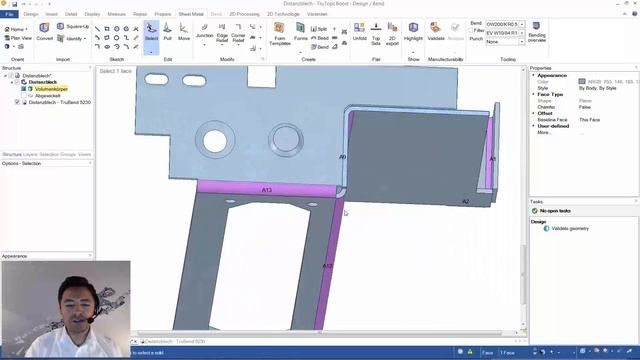Toggle checkbox of Distanzblech - TruBend 5230

pos(17,102)
